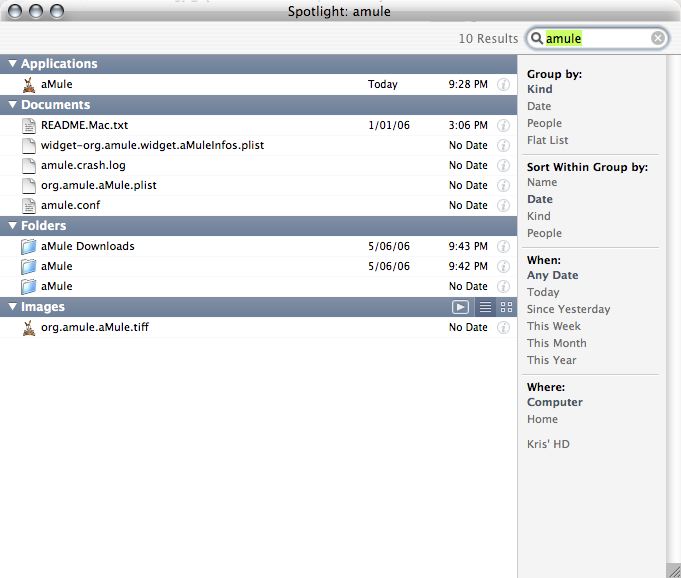This screenshot has height=578, width=681.
Task: Collapse the Folders group
Action: pos(13,225)
